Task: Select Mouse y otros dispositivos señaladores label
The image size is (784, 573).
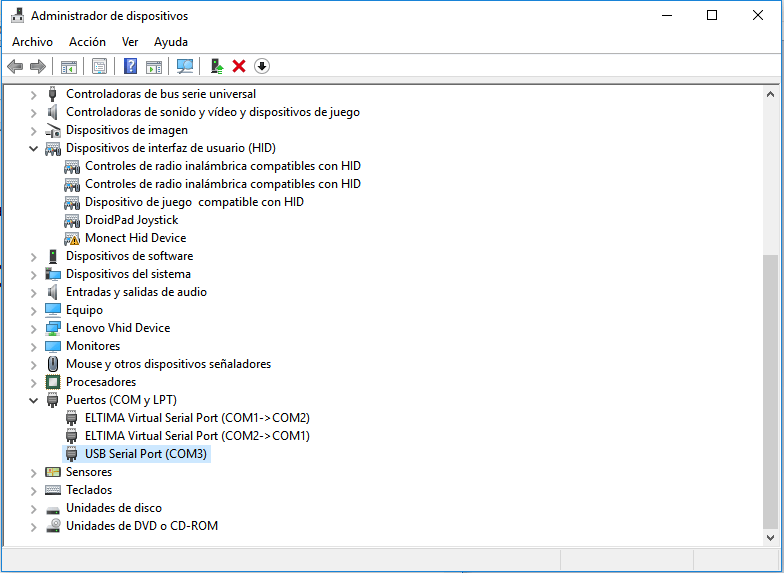Action: click(168, 364)
